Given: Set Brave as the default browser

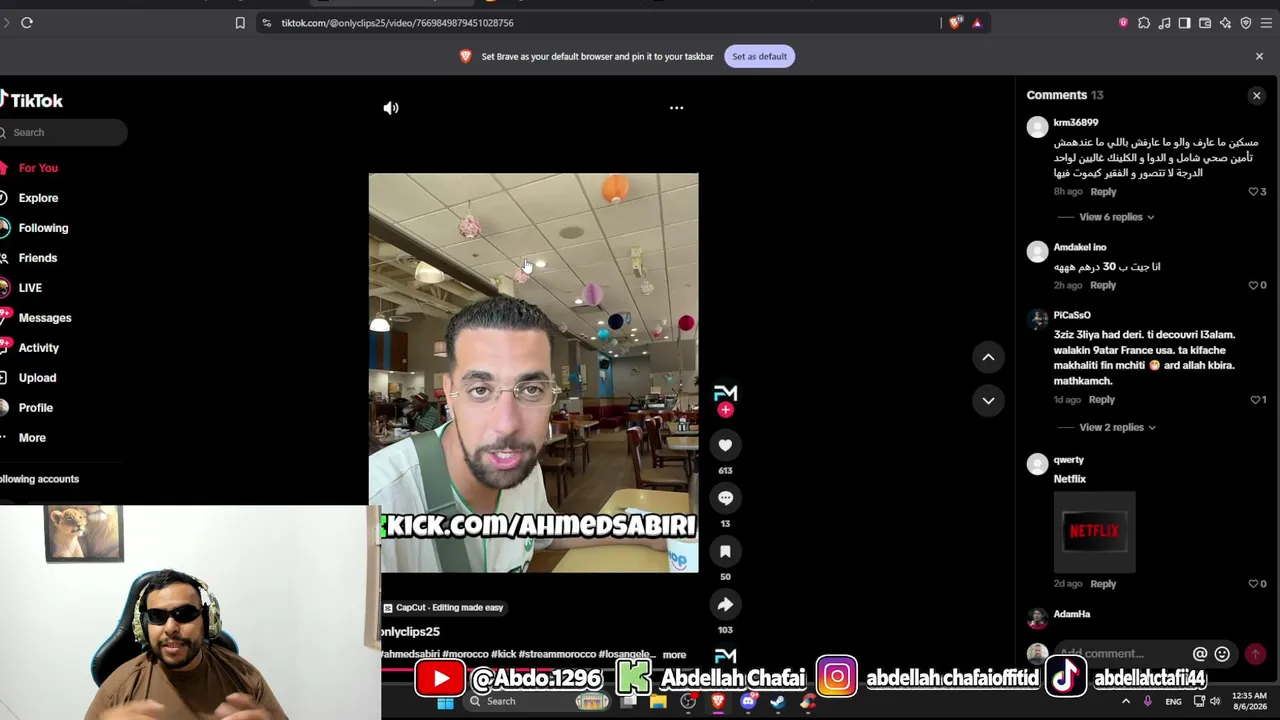Looking at the screenshot, I should coord(759,57).
